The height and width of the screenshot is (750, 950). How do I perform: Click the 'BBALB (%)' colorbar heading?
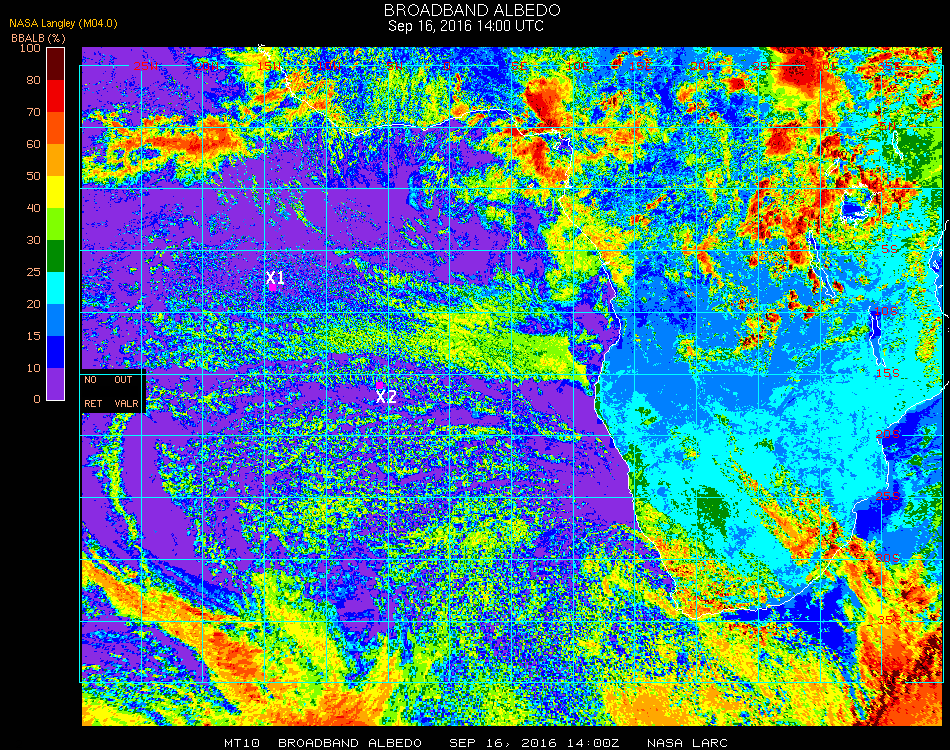click(38, 38)
